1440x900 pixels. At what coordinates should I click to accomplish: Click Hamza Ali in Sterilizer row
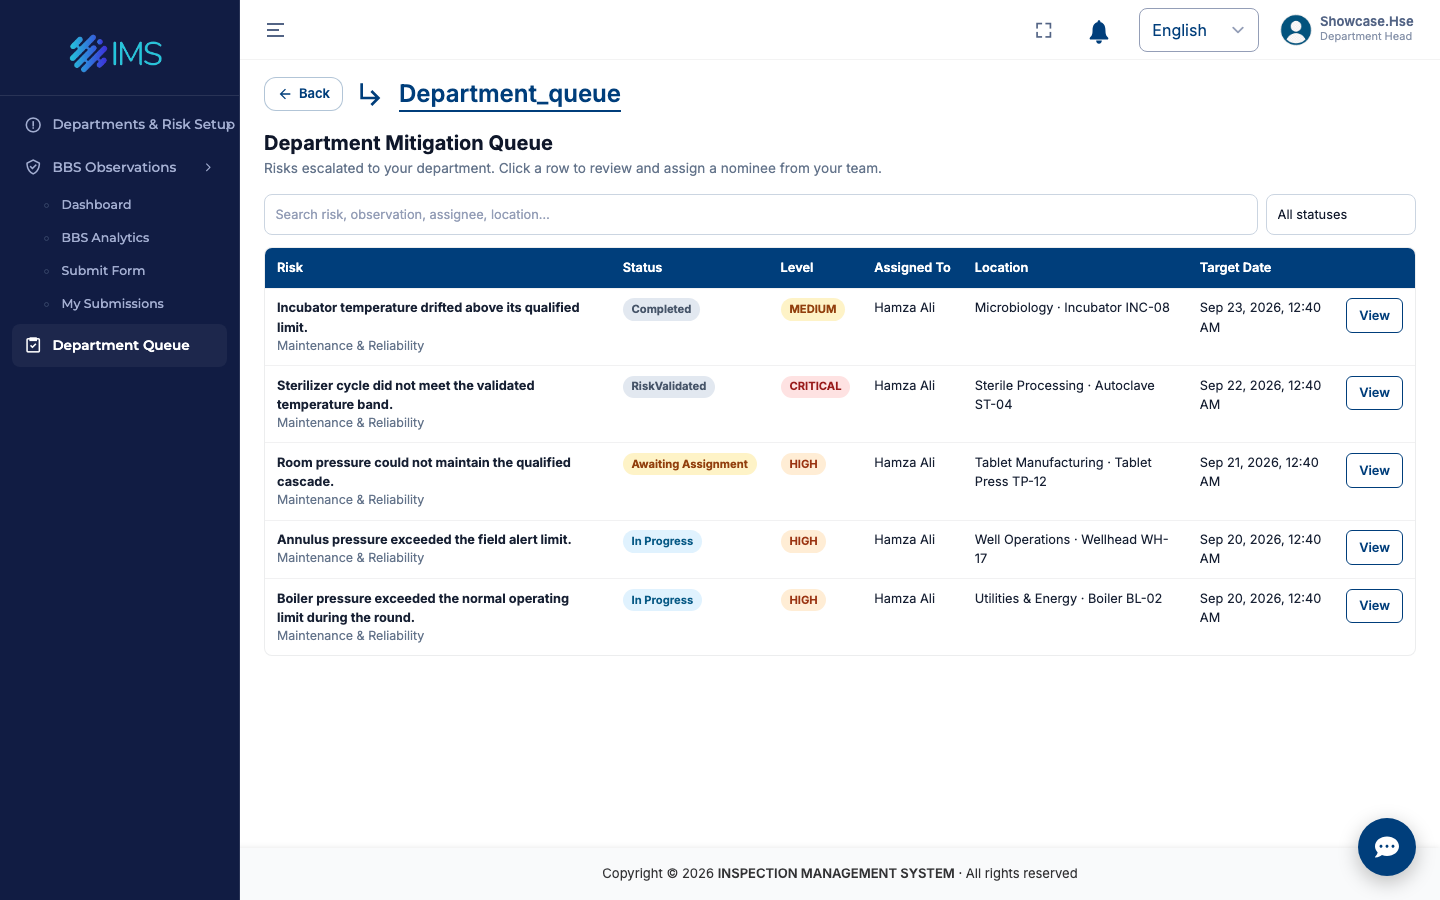click(904, 385)
